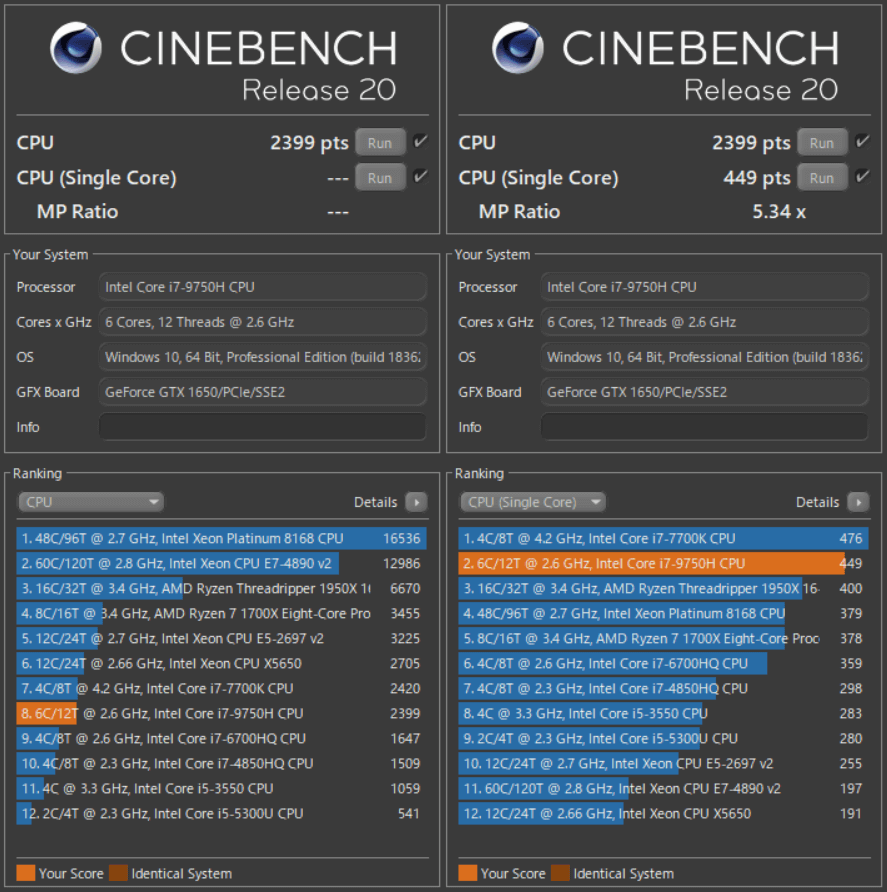Image resolution: width=887 pixels, height=892 pixels.
Task: Run the CPU test in the right window
Action: pyautogui.click(x=822, y=143)
